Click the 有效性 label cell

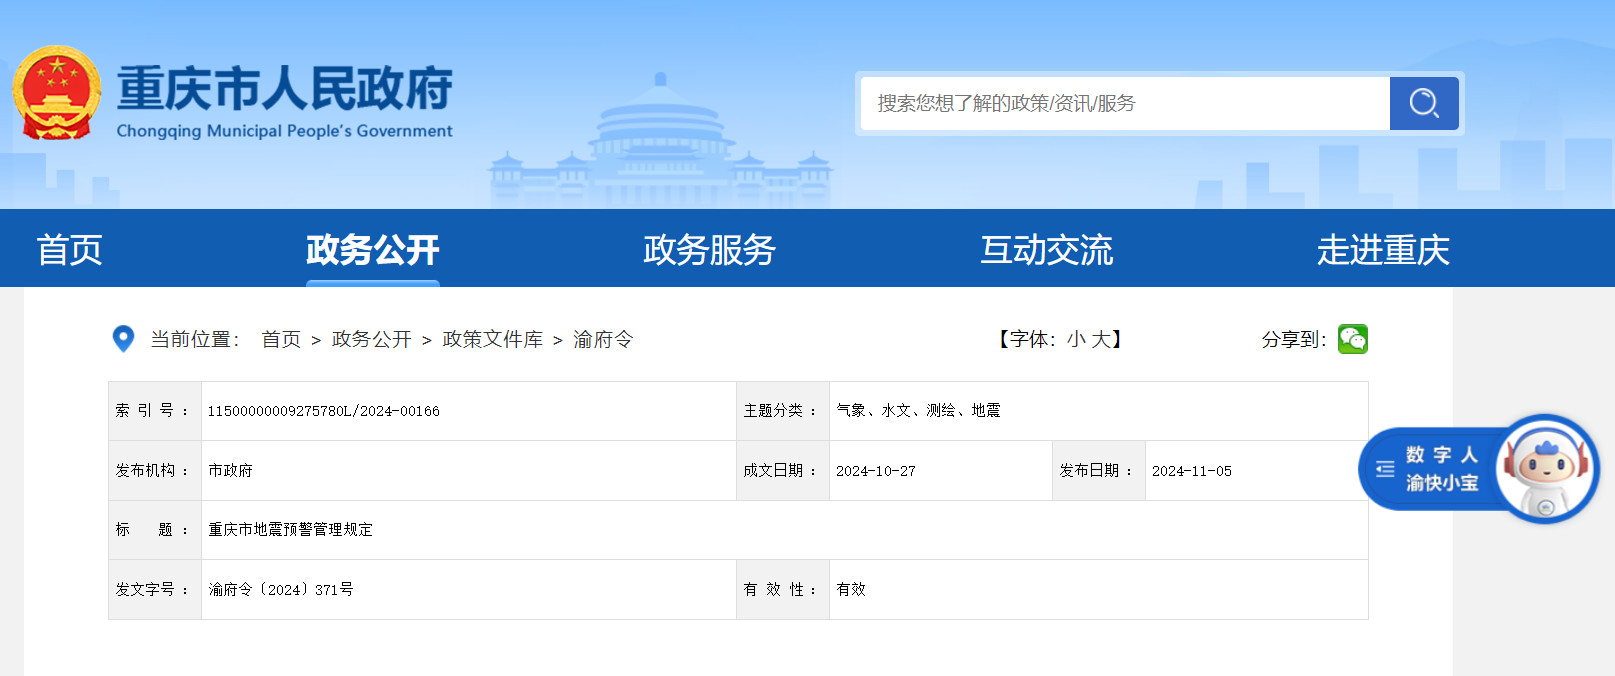(x=783, y=590)
